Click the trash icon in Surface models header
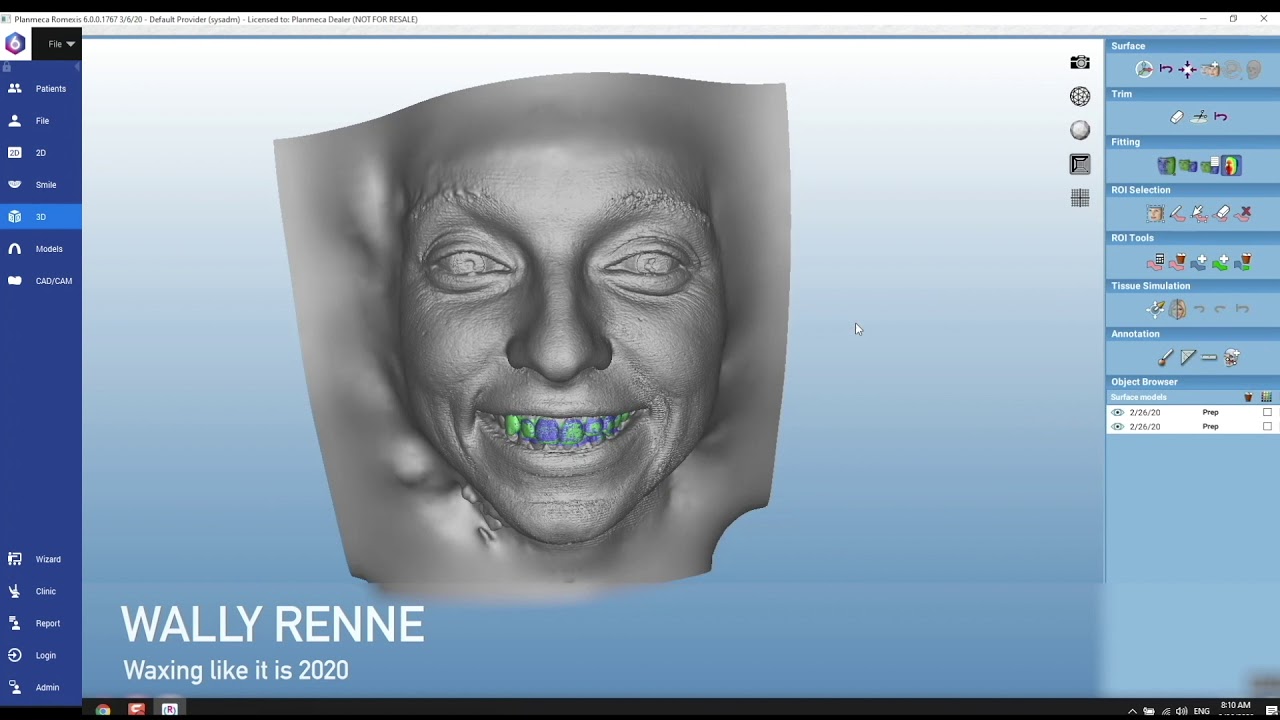This screenshot has width=1280, height=720. (x=1248, y=397)
